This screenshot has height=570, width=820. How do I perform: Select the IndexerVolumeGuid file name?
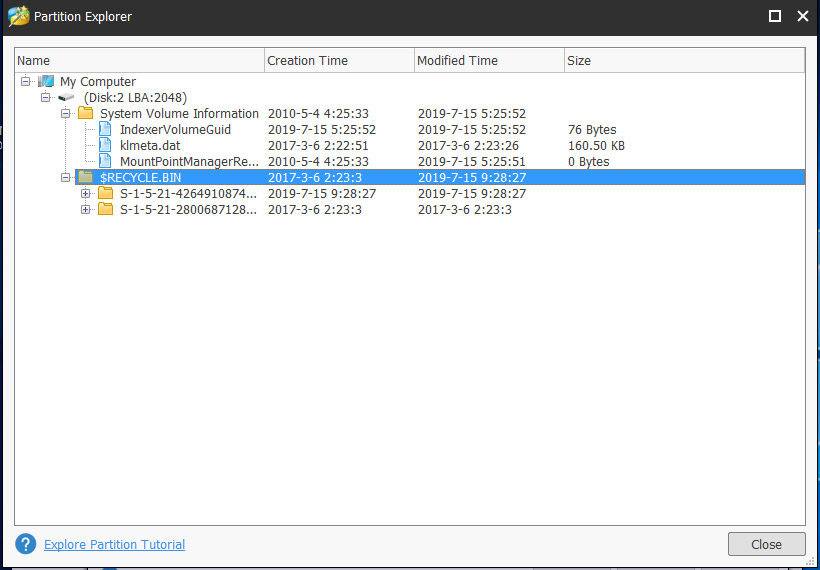[175, 130]
